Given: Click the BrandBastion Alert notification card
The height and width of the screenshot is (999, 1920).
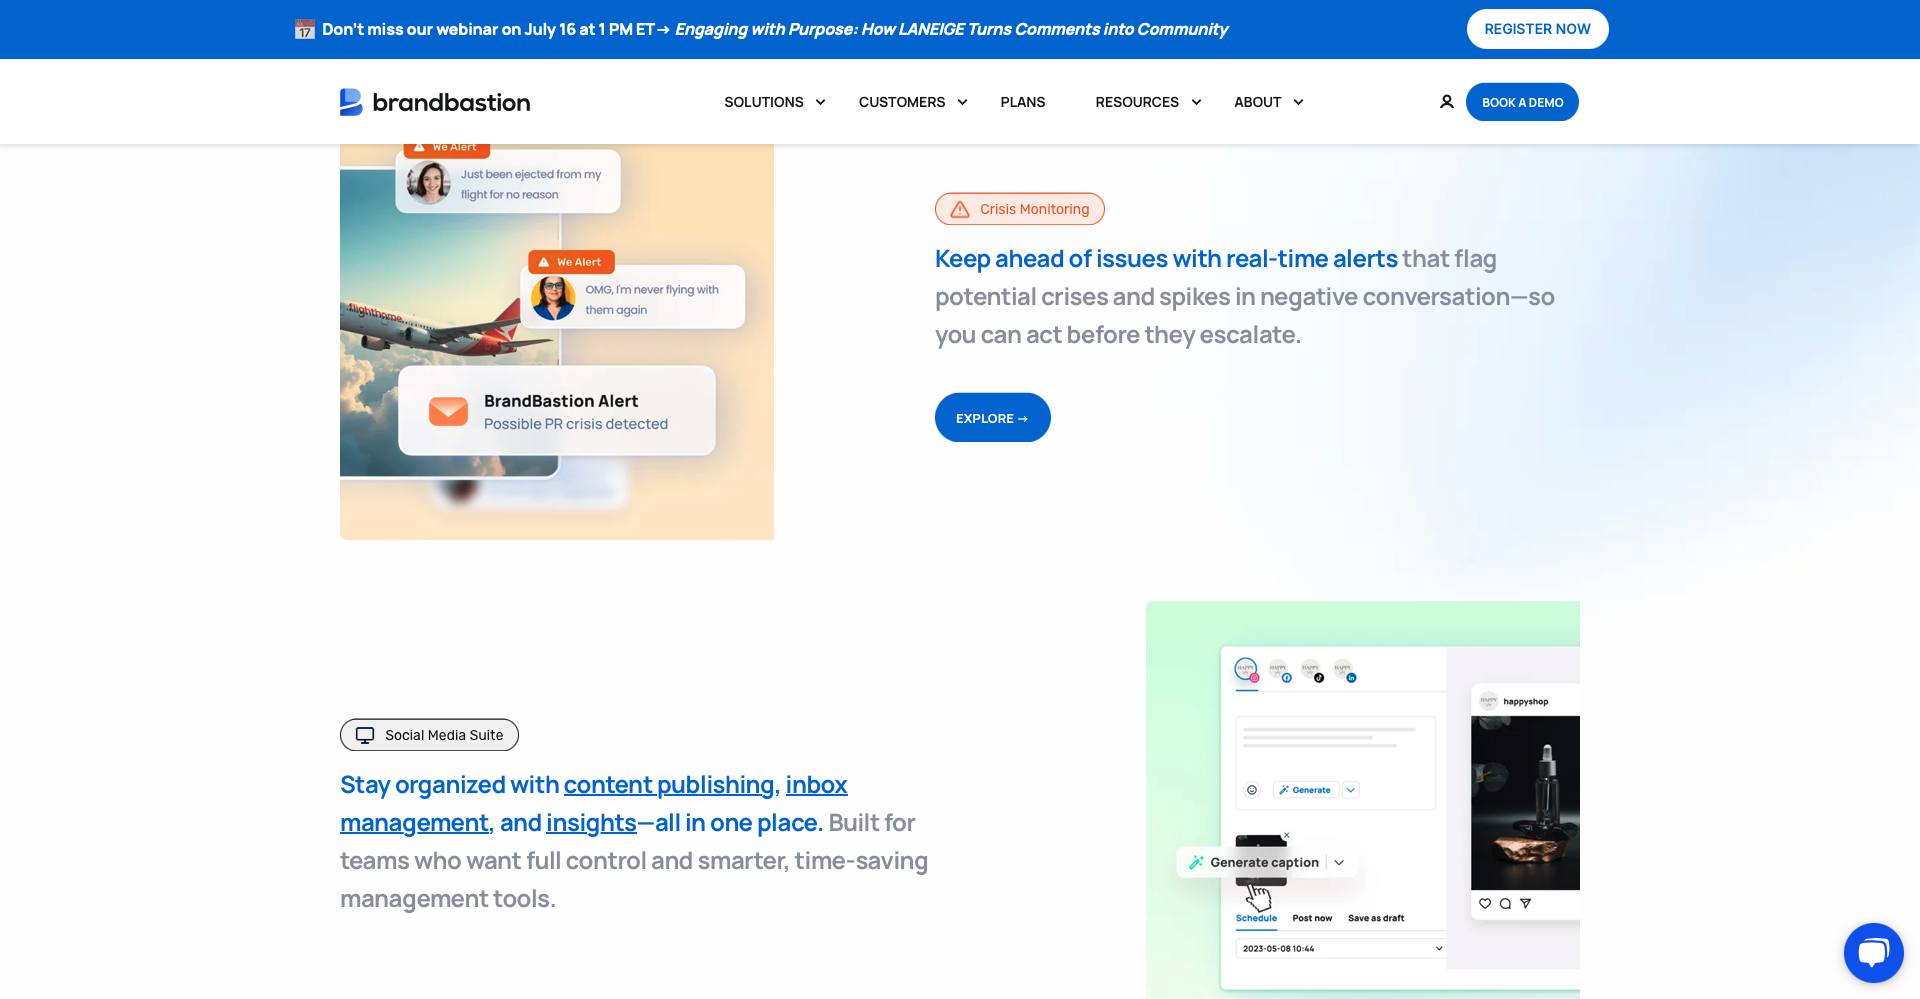Looking at the screenshot, I should pos(557,411).
